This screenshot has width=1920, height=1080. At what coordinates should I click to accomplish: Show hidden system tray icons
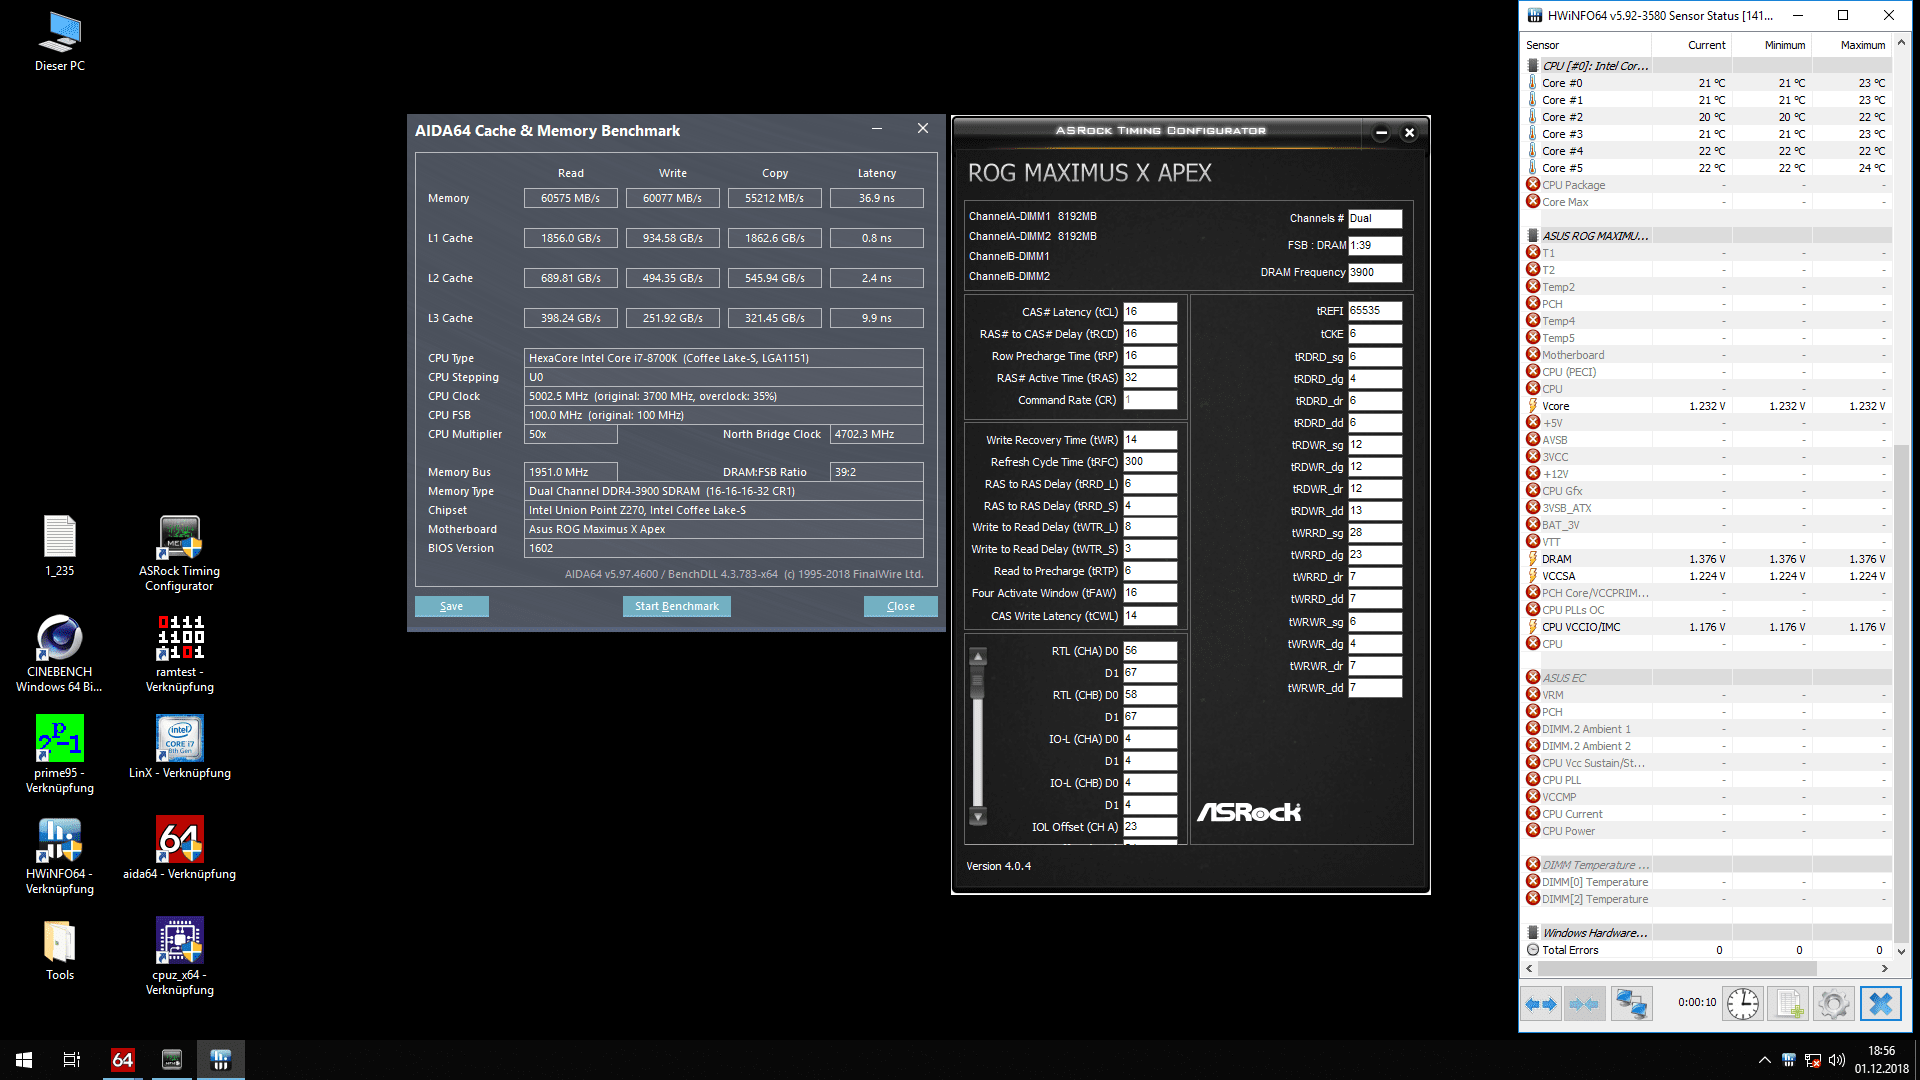click(x=1764, y=1060)
